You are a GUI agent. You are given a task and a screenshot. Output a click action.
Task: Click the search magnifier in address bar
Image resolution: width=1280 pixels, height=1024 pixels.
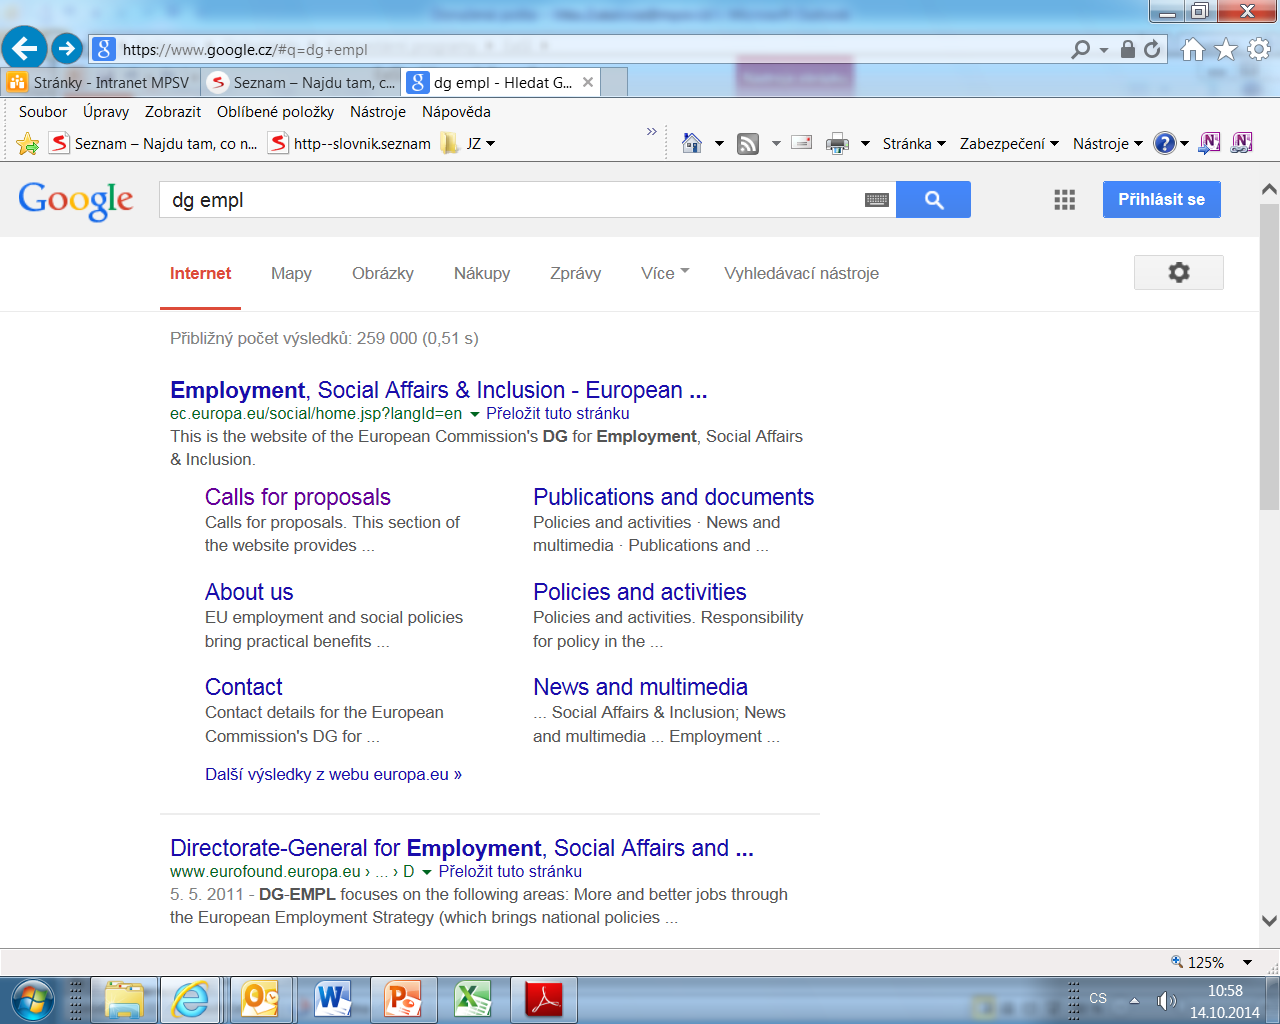coord(1081,49)
